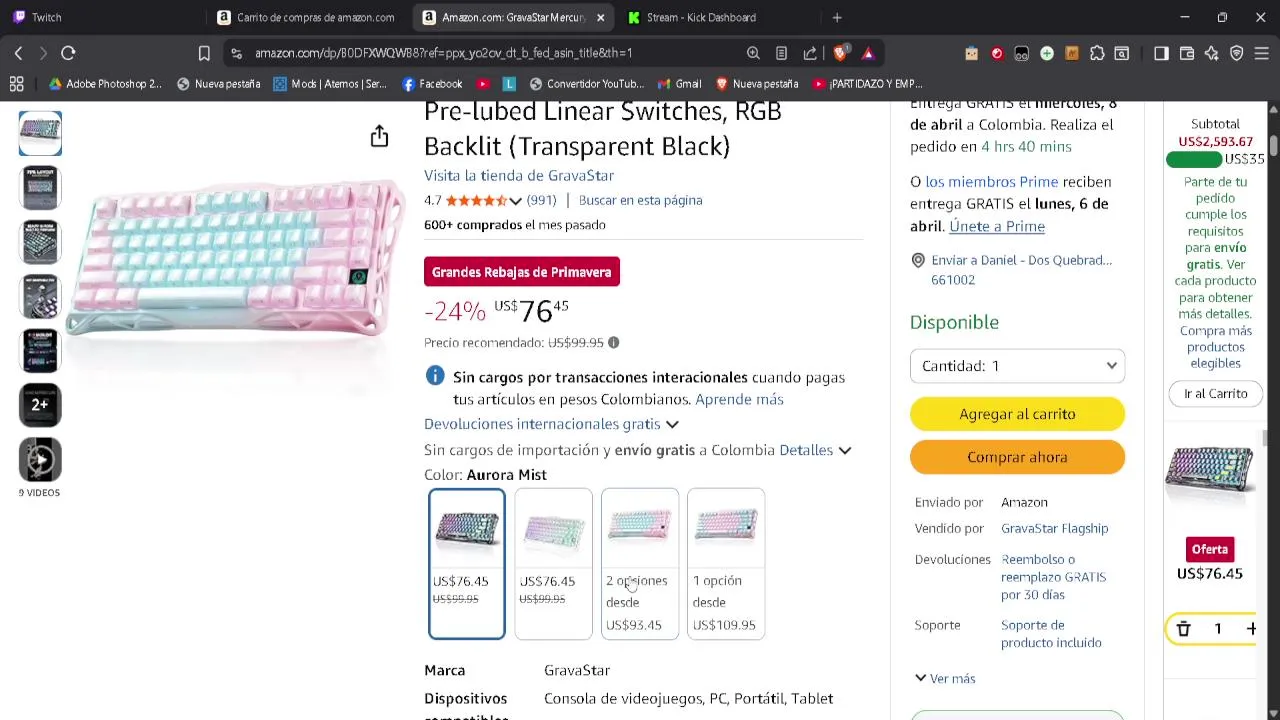This screenshot has height=720, width=1280.
Task: Click Agregar al carrito button
Action: [x=1017, y=414]
